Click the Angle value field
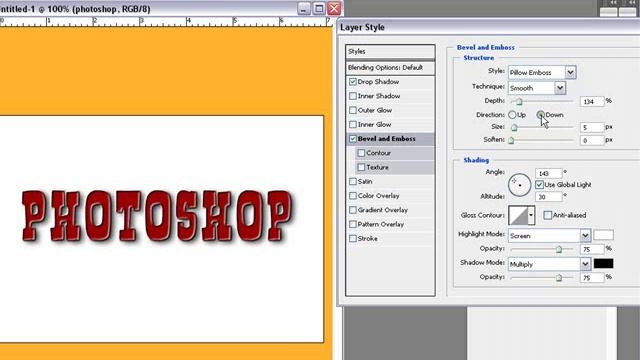Screen dimensions: 640x360 tap(549, 173)
